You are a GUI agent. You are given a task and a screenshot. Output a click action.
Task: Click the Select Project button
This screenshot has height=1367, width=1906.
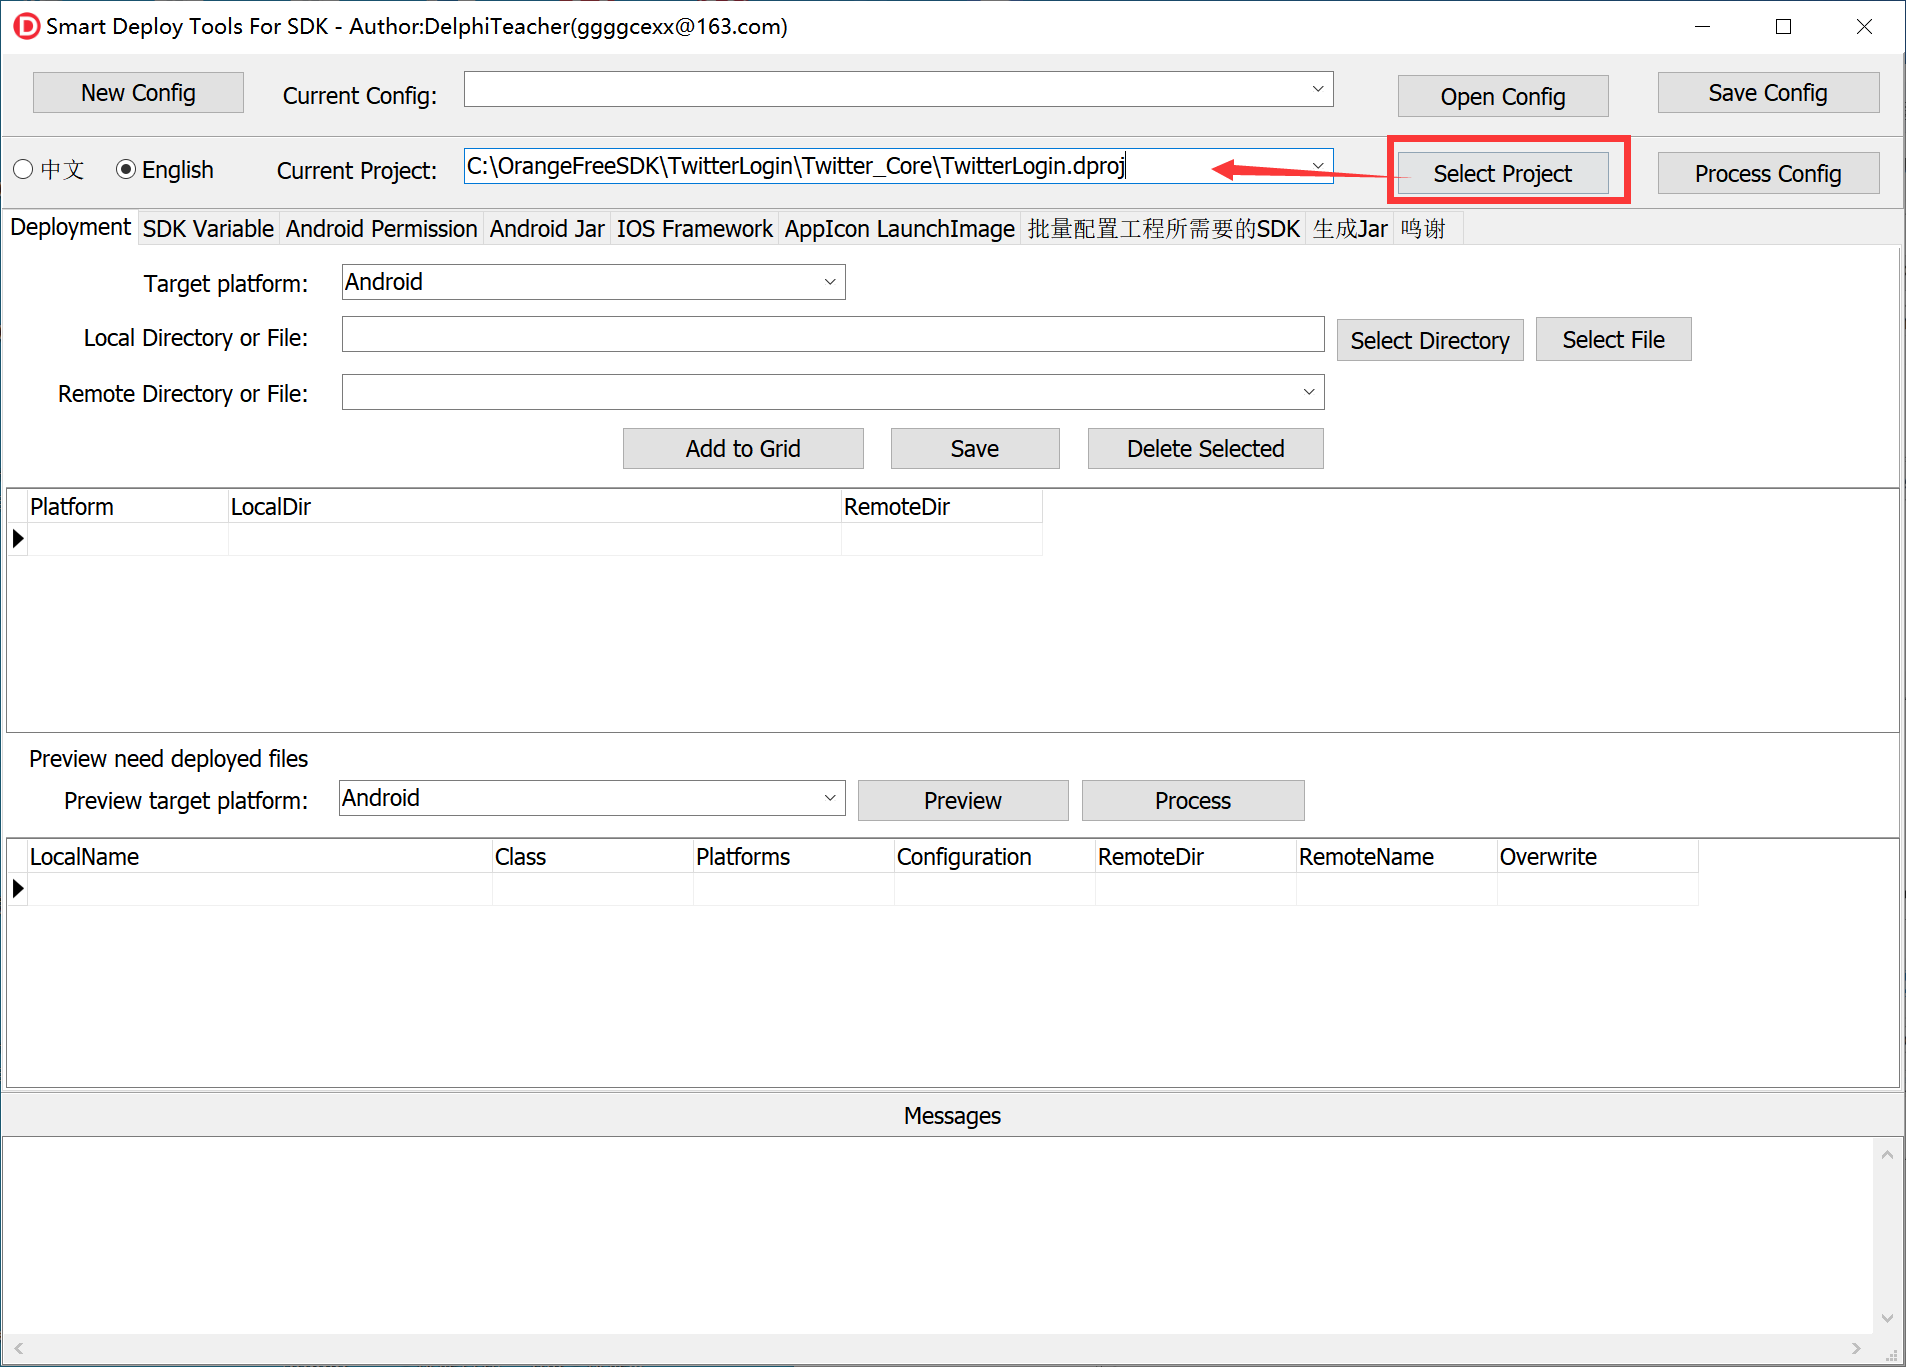pos(1503,173)
